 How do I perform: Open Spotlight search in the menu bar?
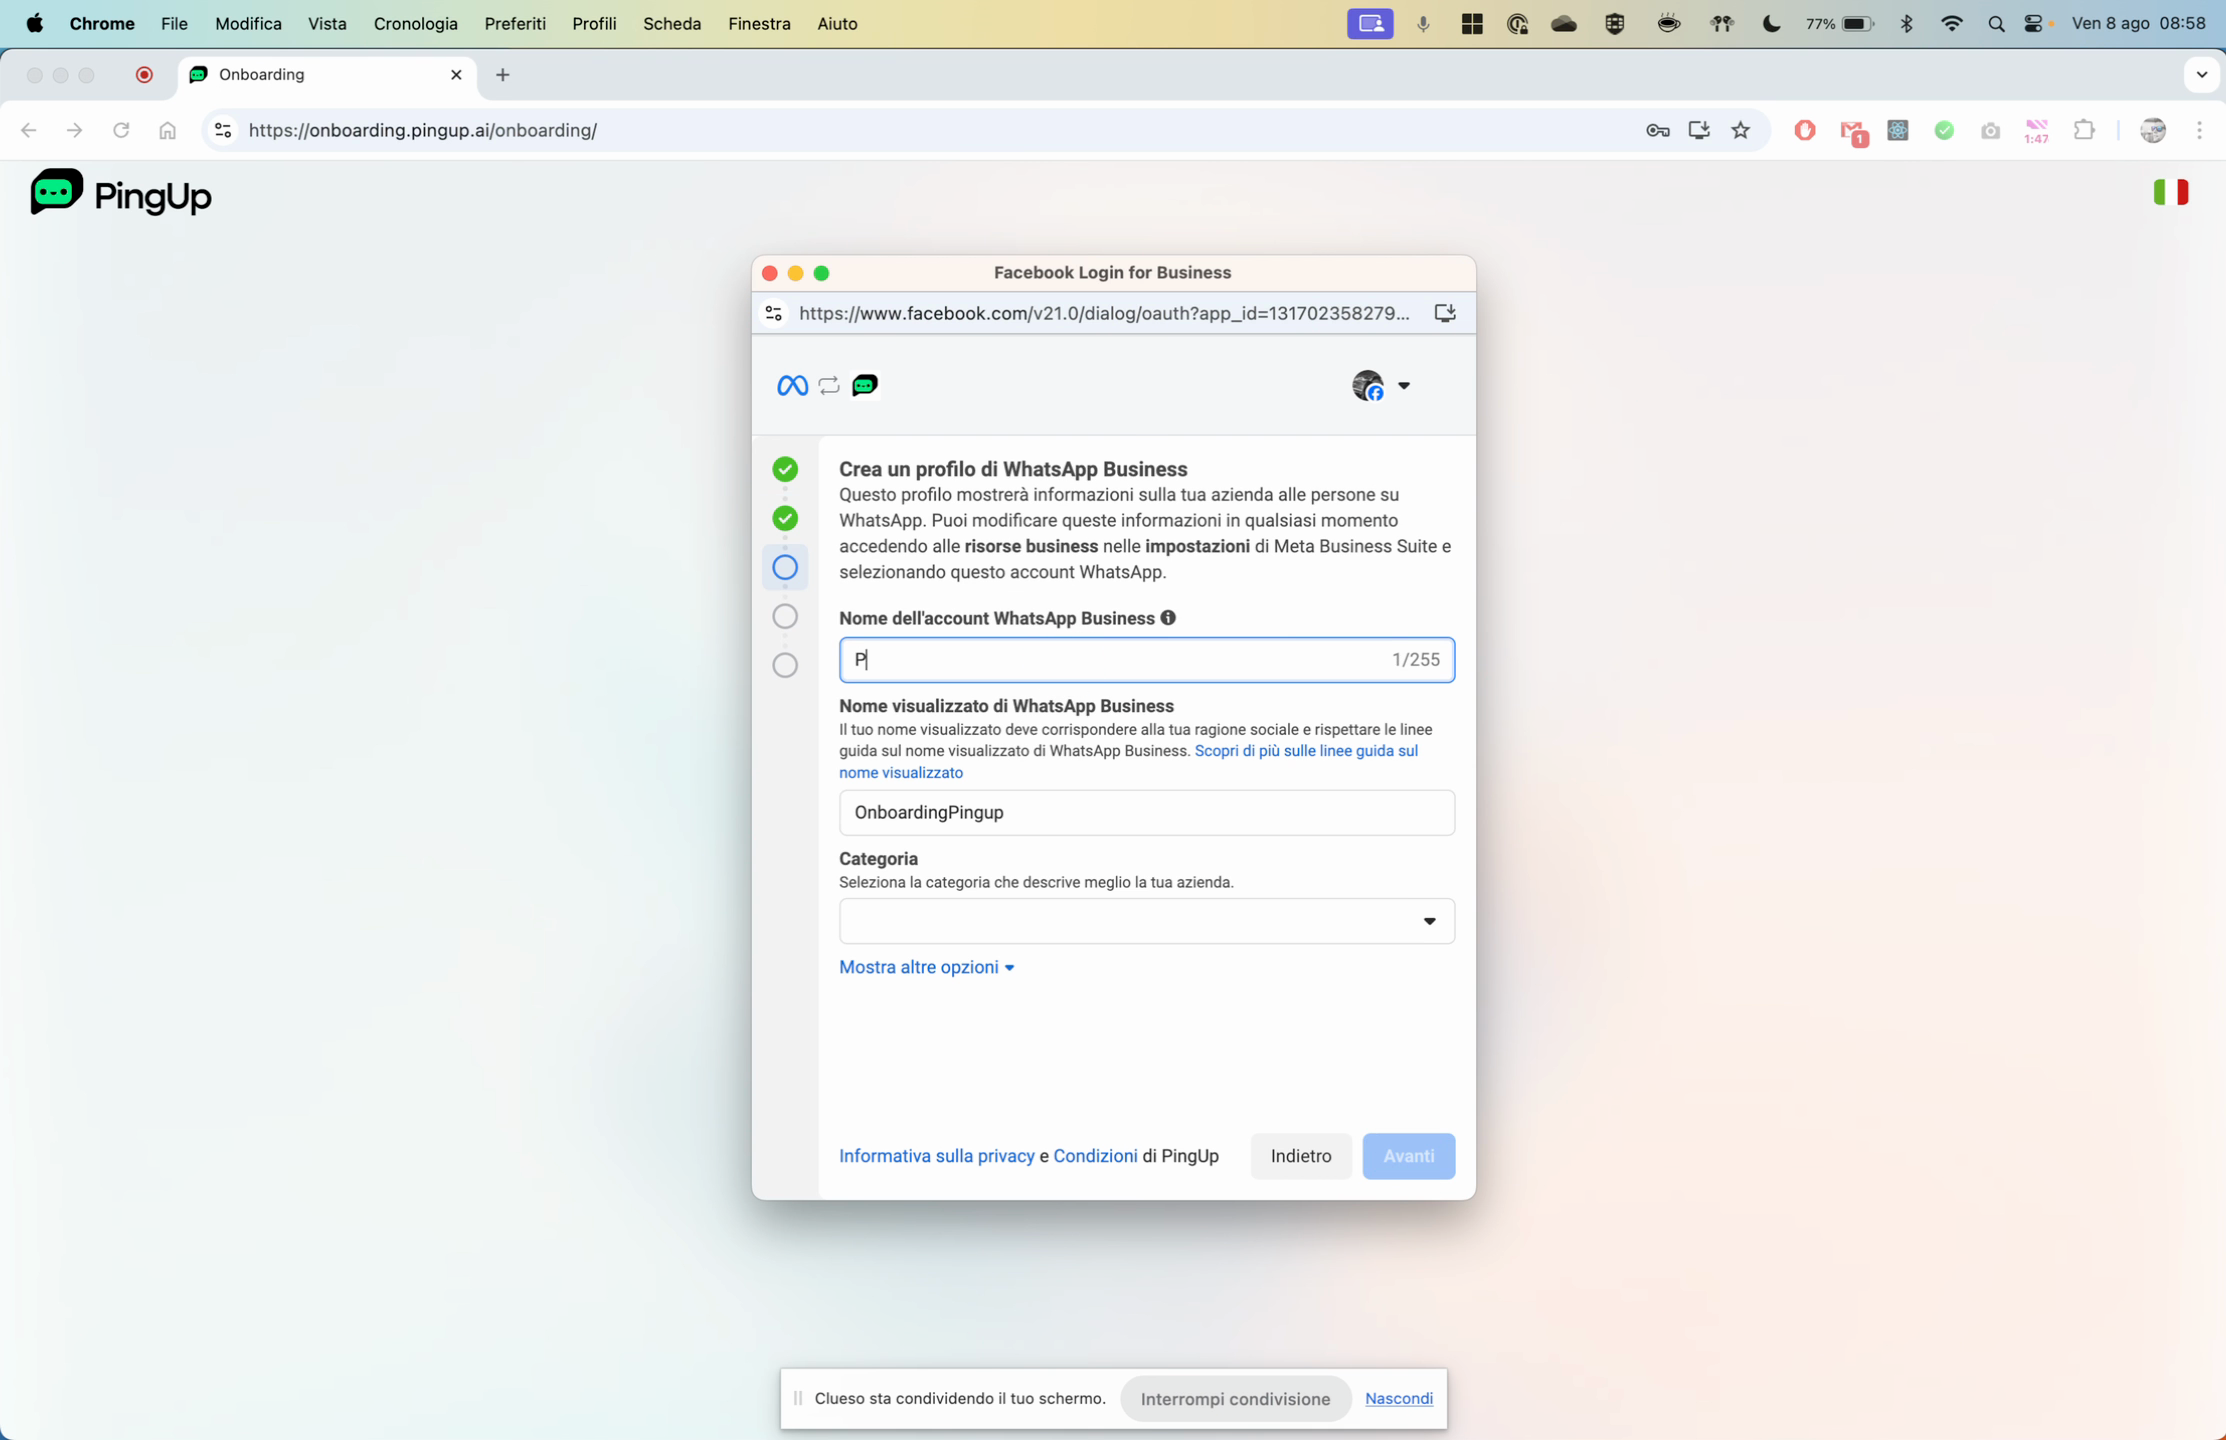pos(1996,24)
